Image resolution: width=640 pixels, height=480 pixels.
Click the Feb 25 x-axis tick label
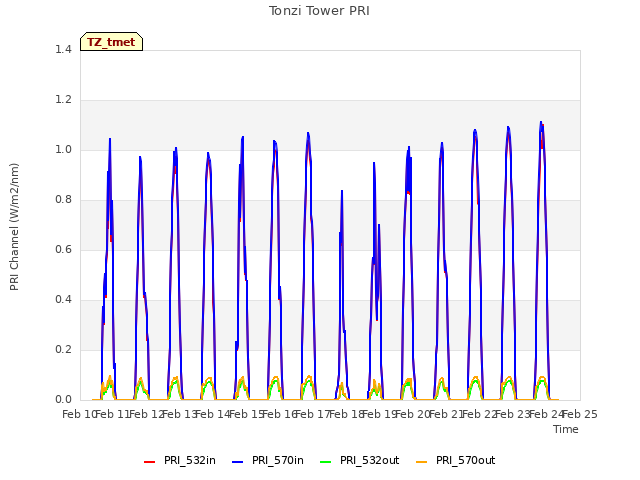(x=580, y=414)
